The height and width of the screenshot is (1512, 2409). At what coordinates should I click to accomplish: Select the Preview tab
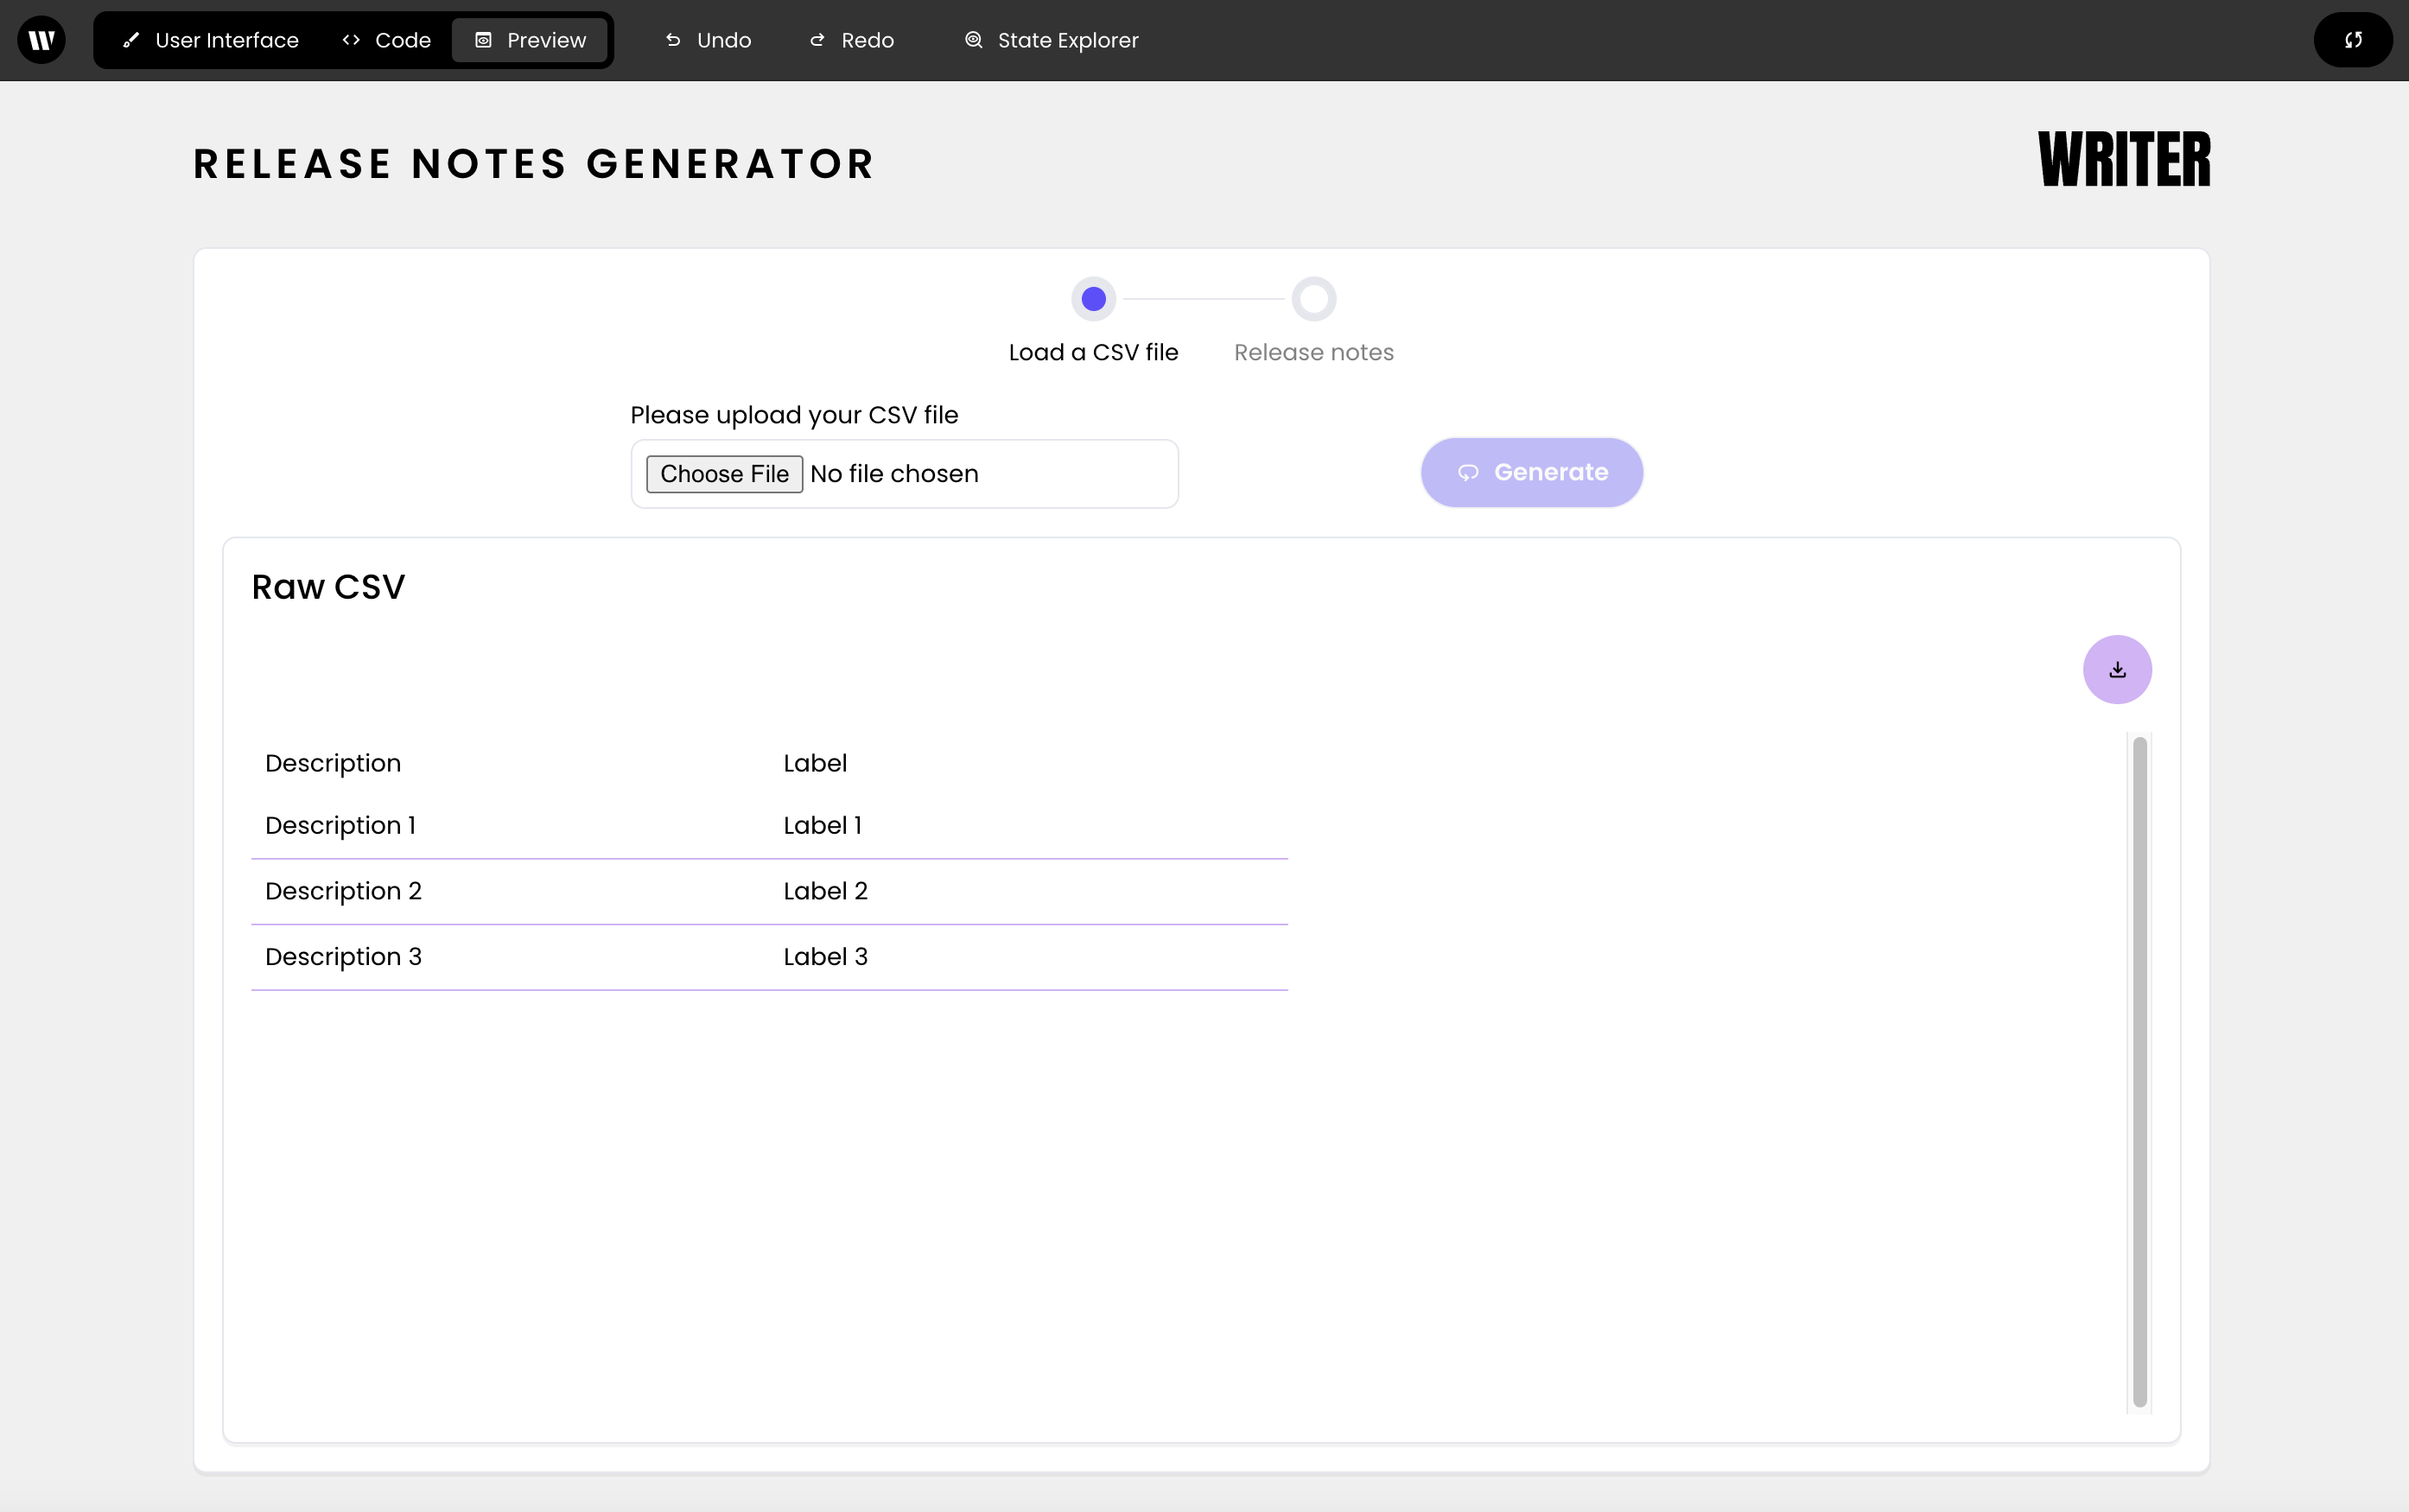coord(530,40)
